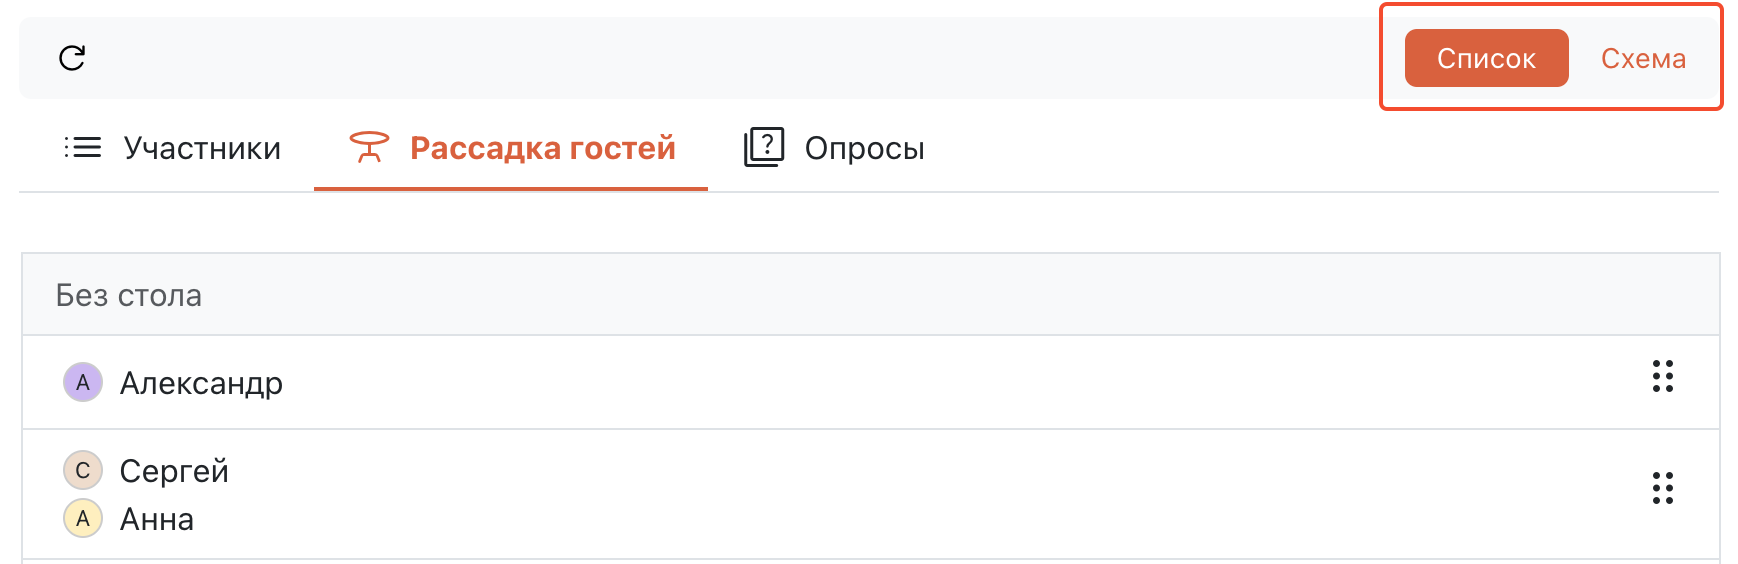
Task: Click the refresh icon in the toolbar
Action: pyautogui.click(x=72, y=58)
